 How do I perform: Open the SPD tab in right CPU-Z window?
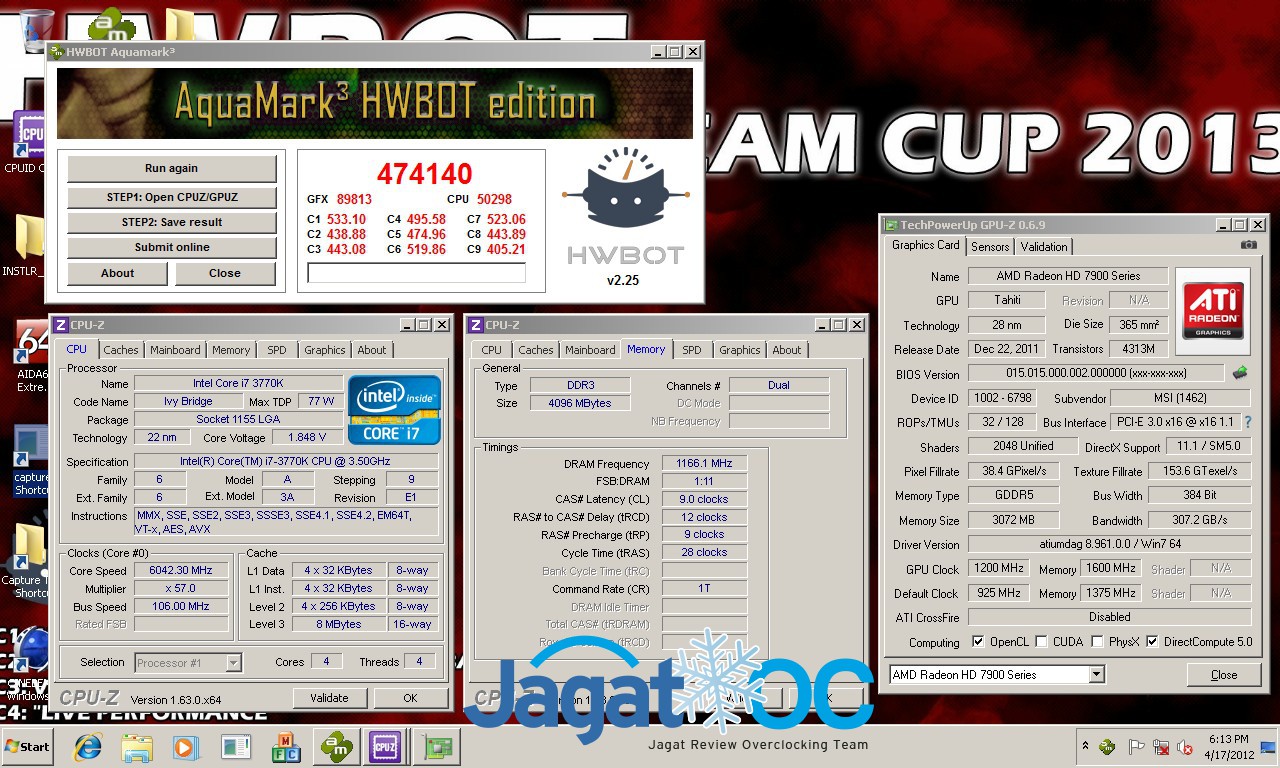point(692,350)
